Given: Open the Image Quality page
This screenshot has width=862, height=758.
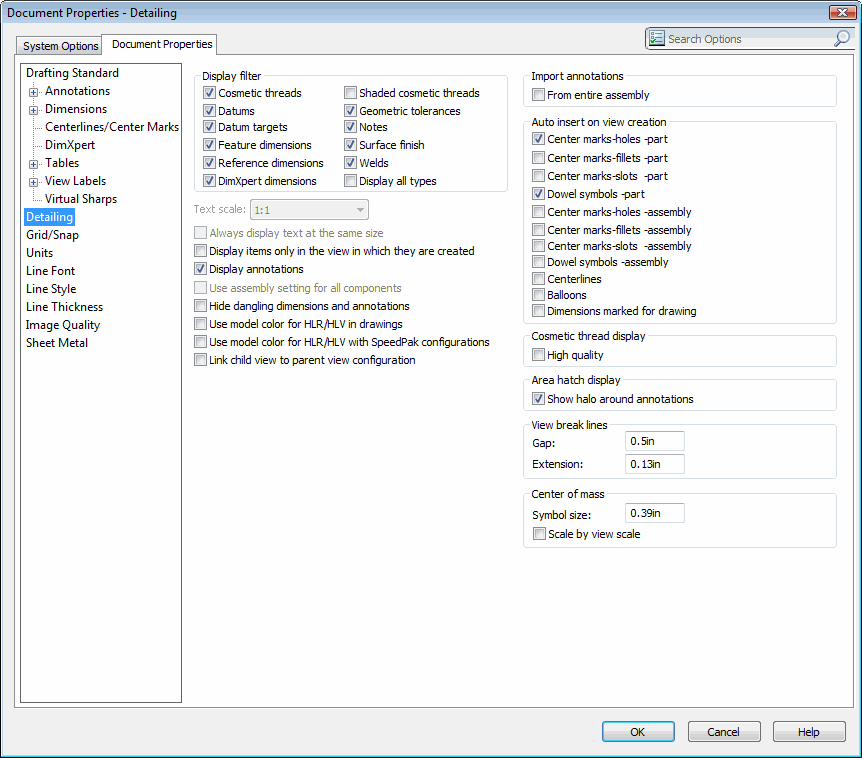Looking at the screenshot, I should pyautogui.click(x=63, y=325).
